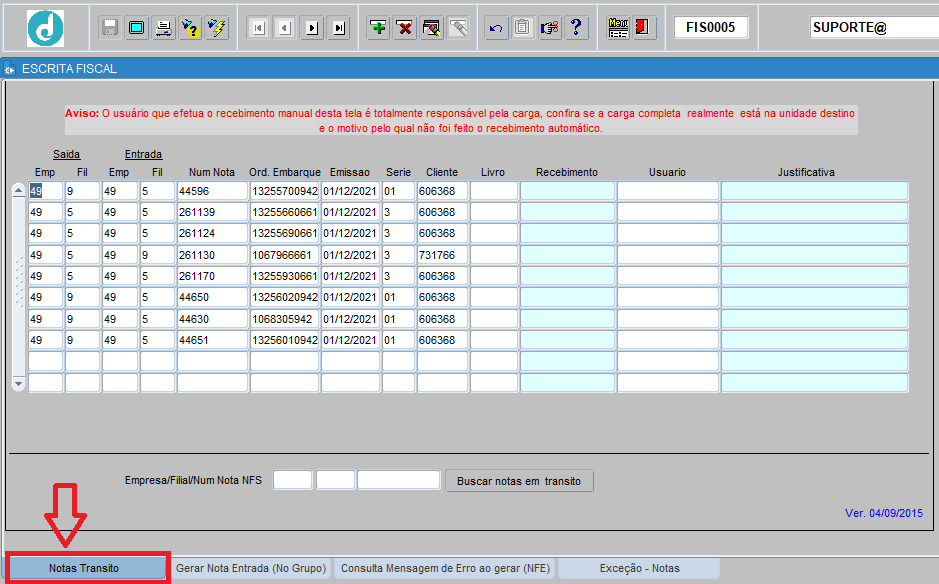Click the grayed eraser clear icon
The width and height of the screenshot is (939, 584).
(x=459, y=28)
